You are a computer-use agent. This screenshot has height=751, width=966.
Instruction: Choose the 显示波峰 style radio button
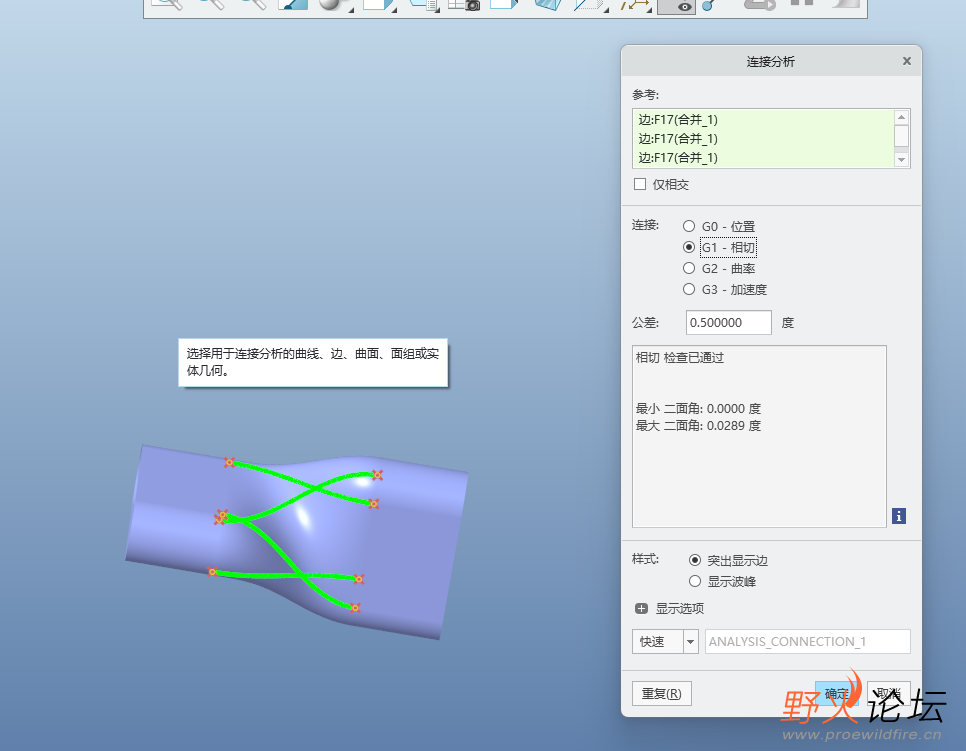tap(696, 581)
